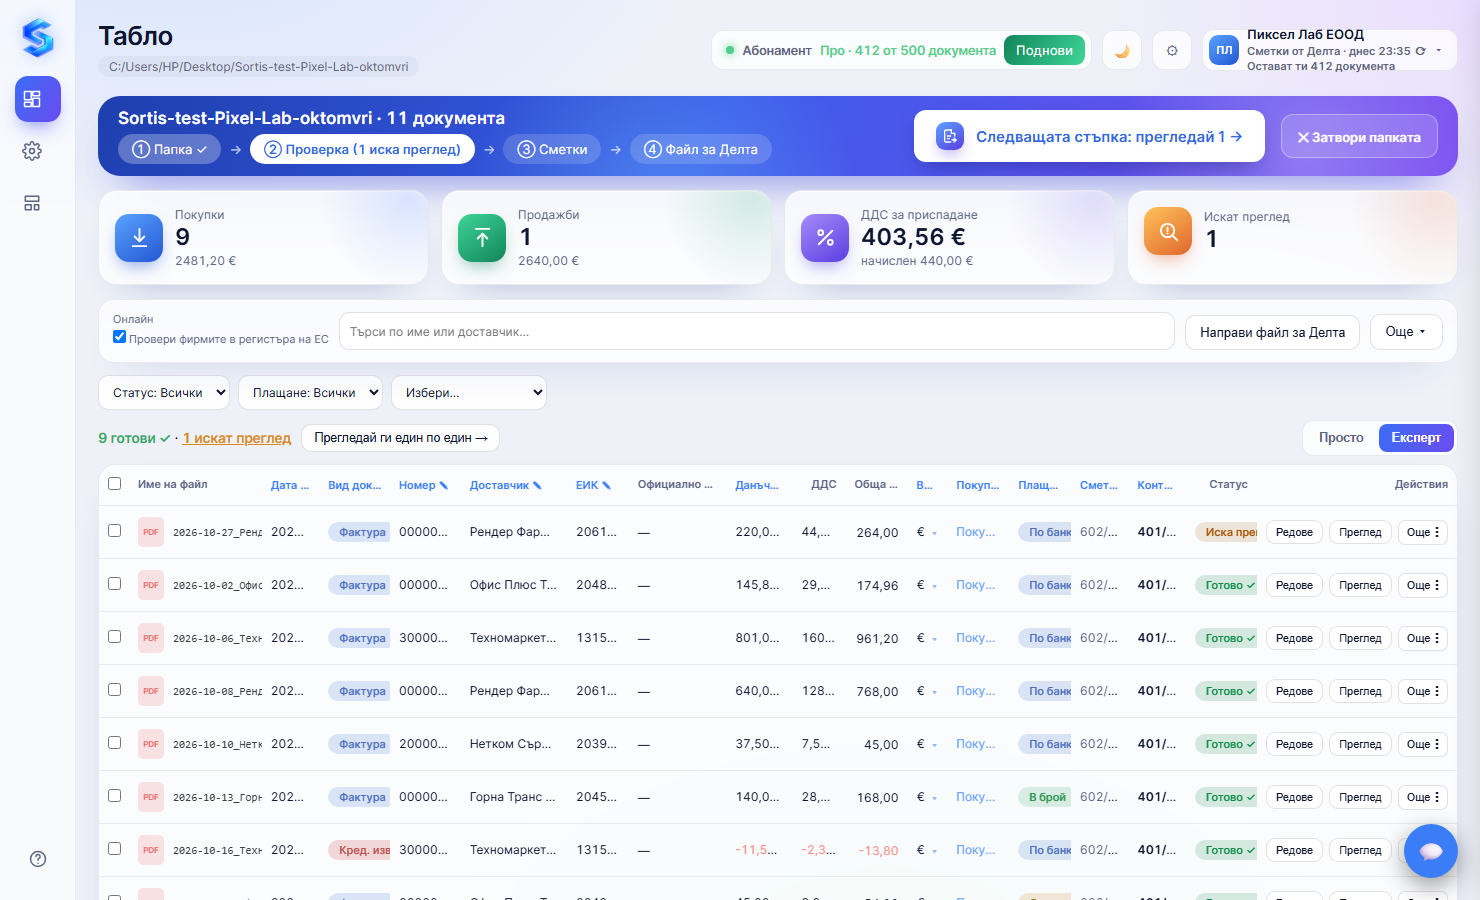Open settings via the sidebar gear icon

coord(32,151)
